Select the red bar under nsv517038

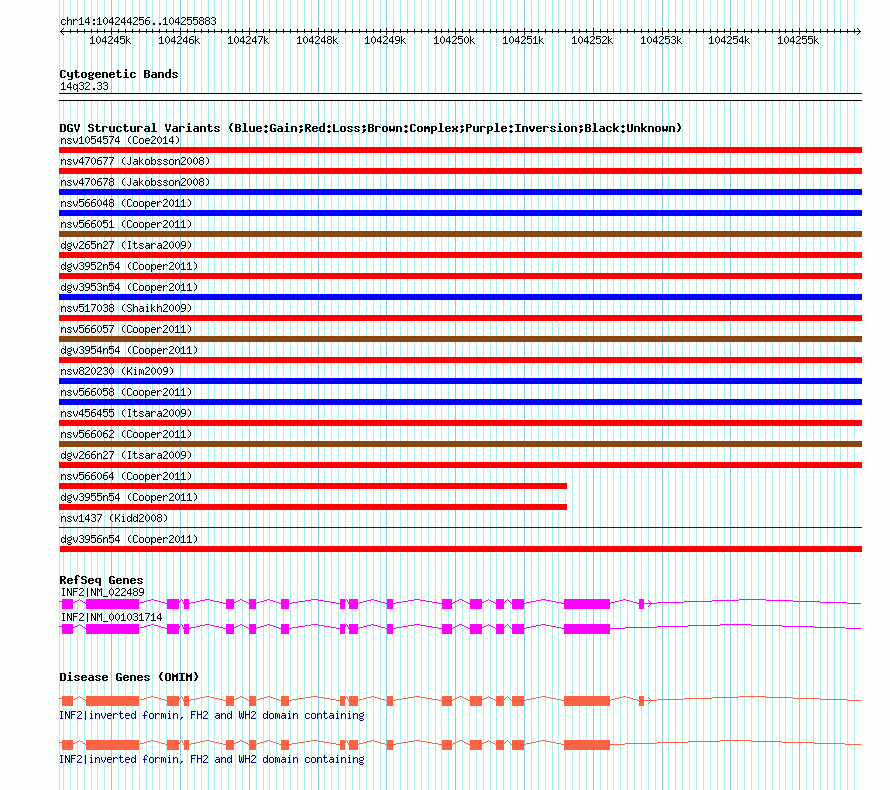pos(460,318)
